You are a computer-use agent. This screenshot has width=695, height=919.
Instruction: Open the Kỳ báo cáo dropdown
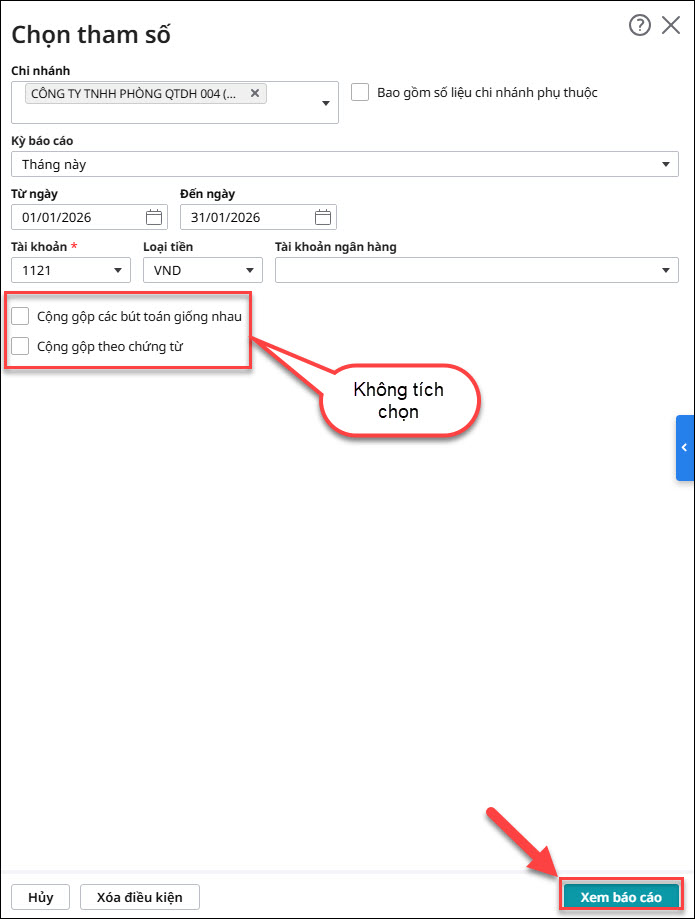[x=667, y=164]
